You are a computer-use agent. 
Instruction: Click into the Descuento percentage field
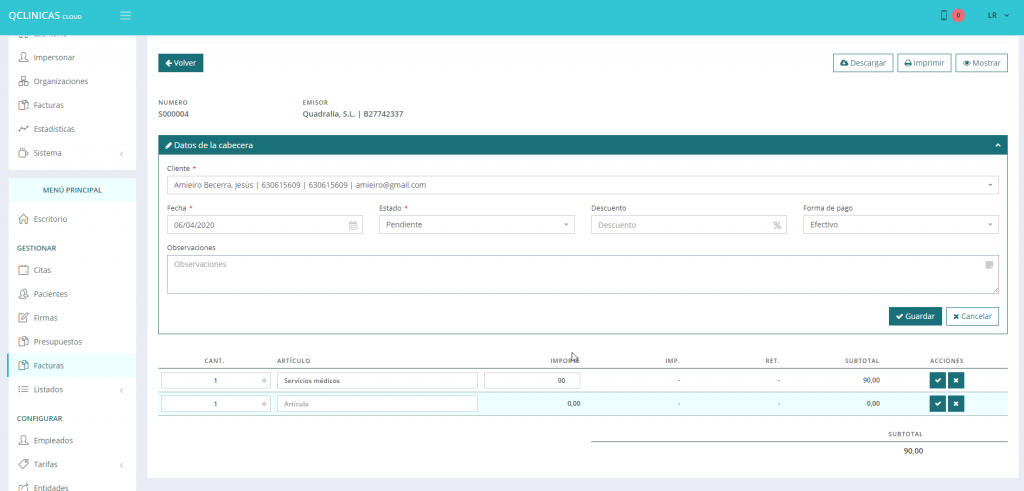pyautogui.click(x=681, y=225)
